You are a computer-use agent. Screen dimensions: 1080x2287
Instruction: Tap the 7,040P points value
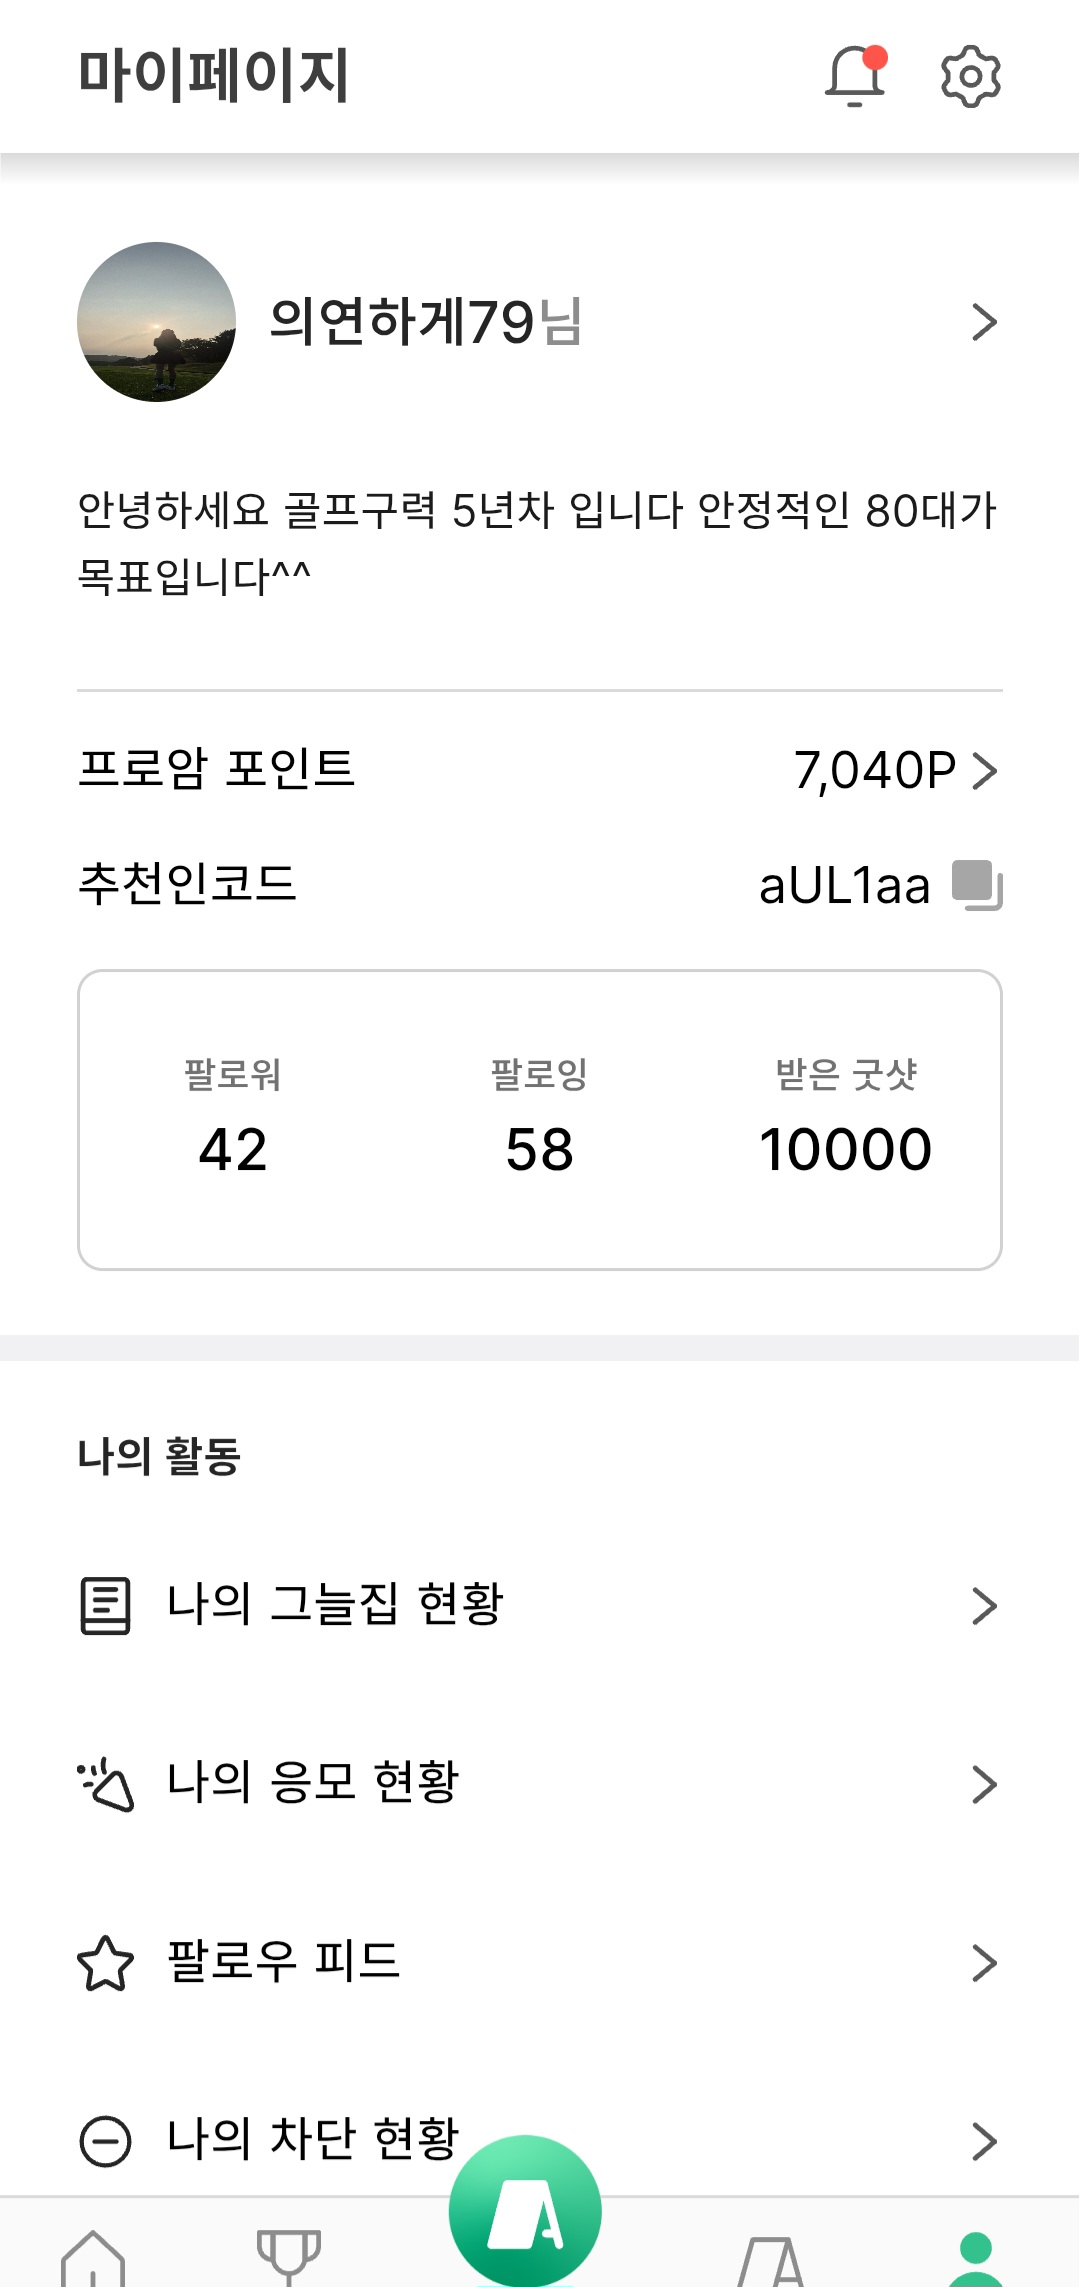875,771
